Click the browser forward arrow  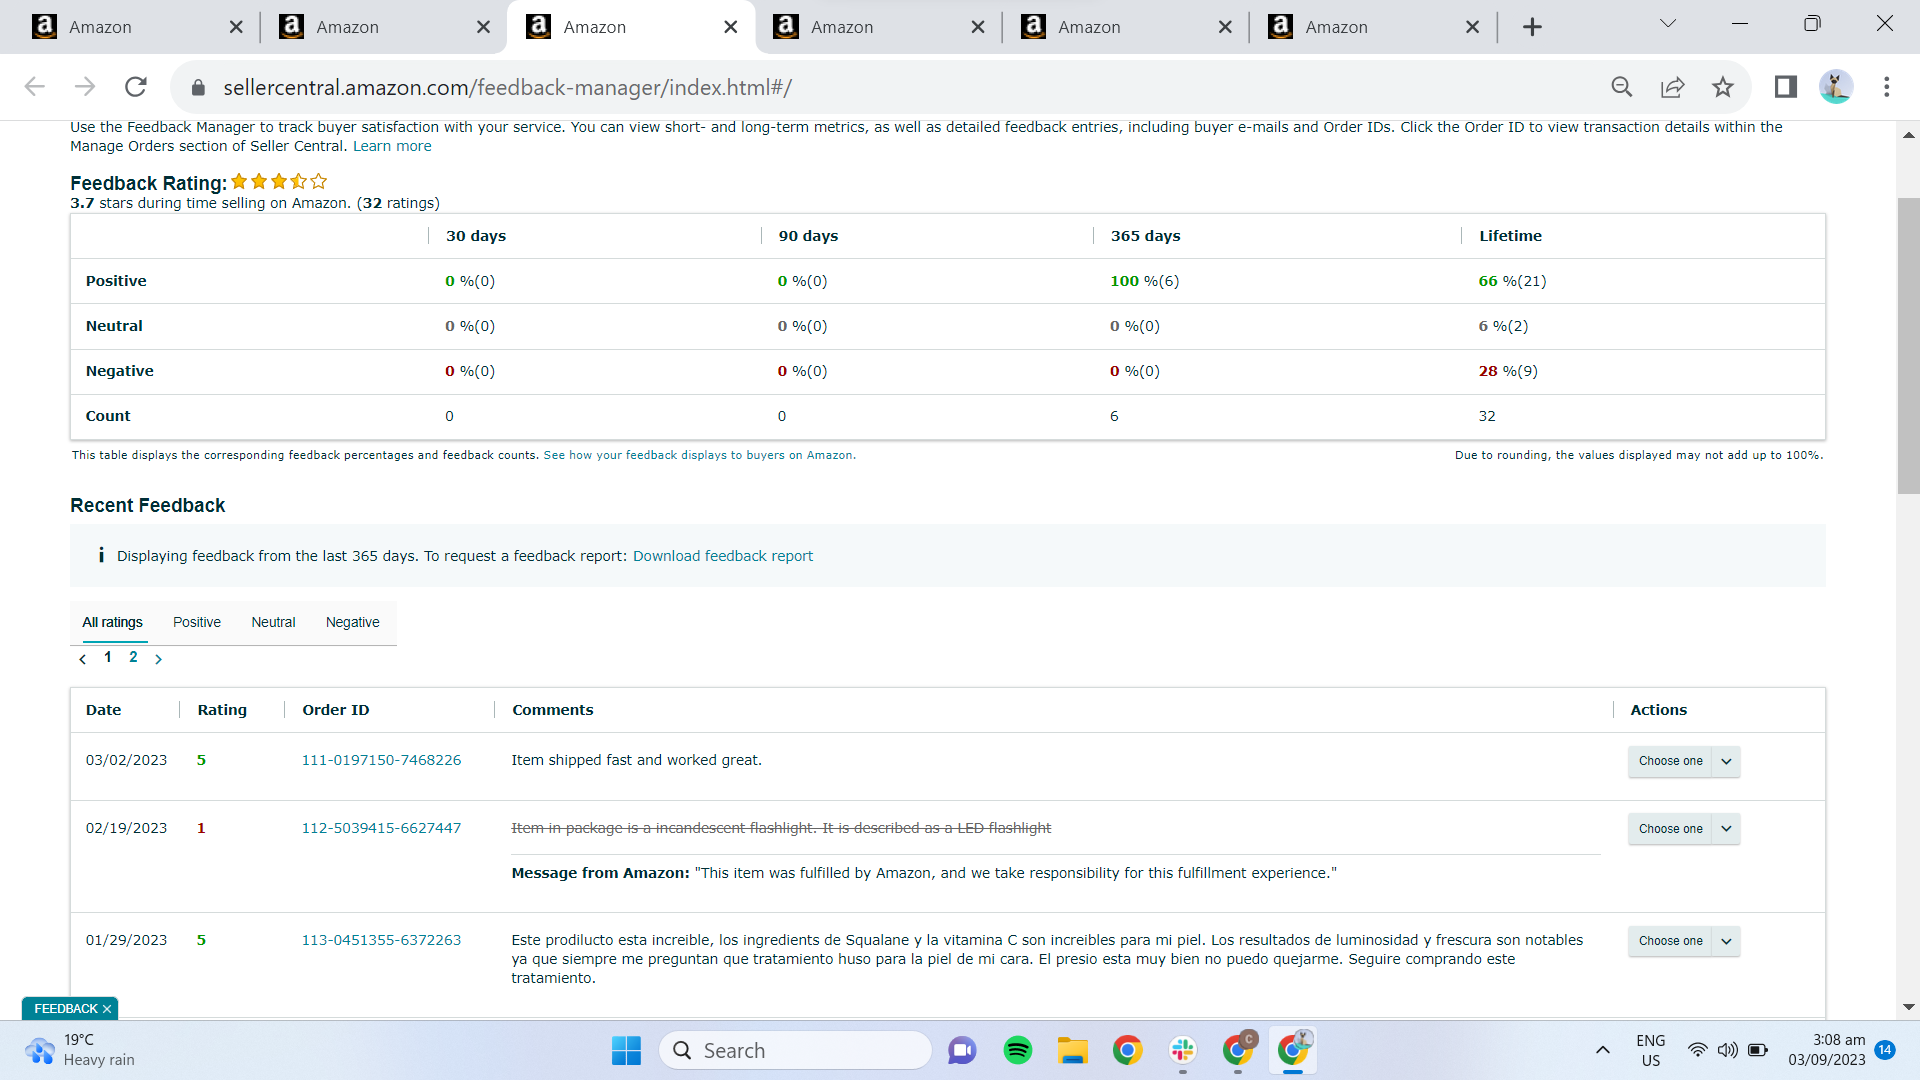click(x=85, y=87)
